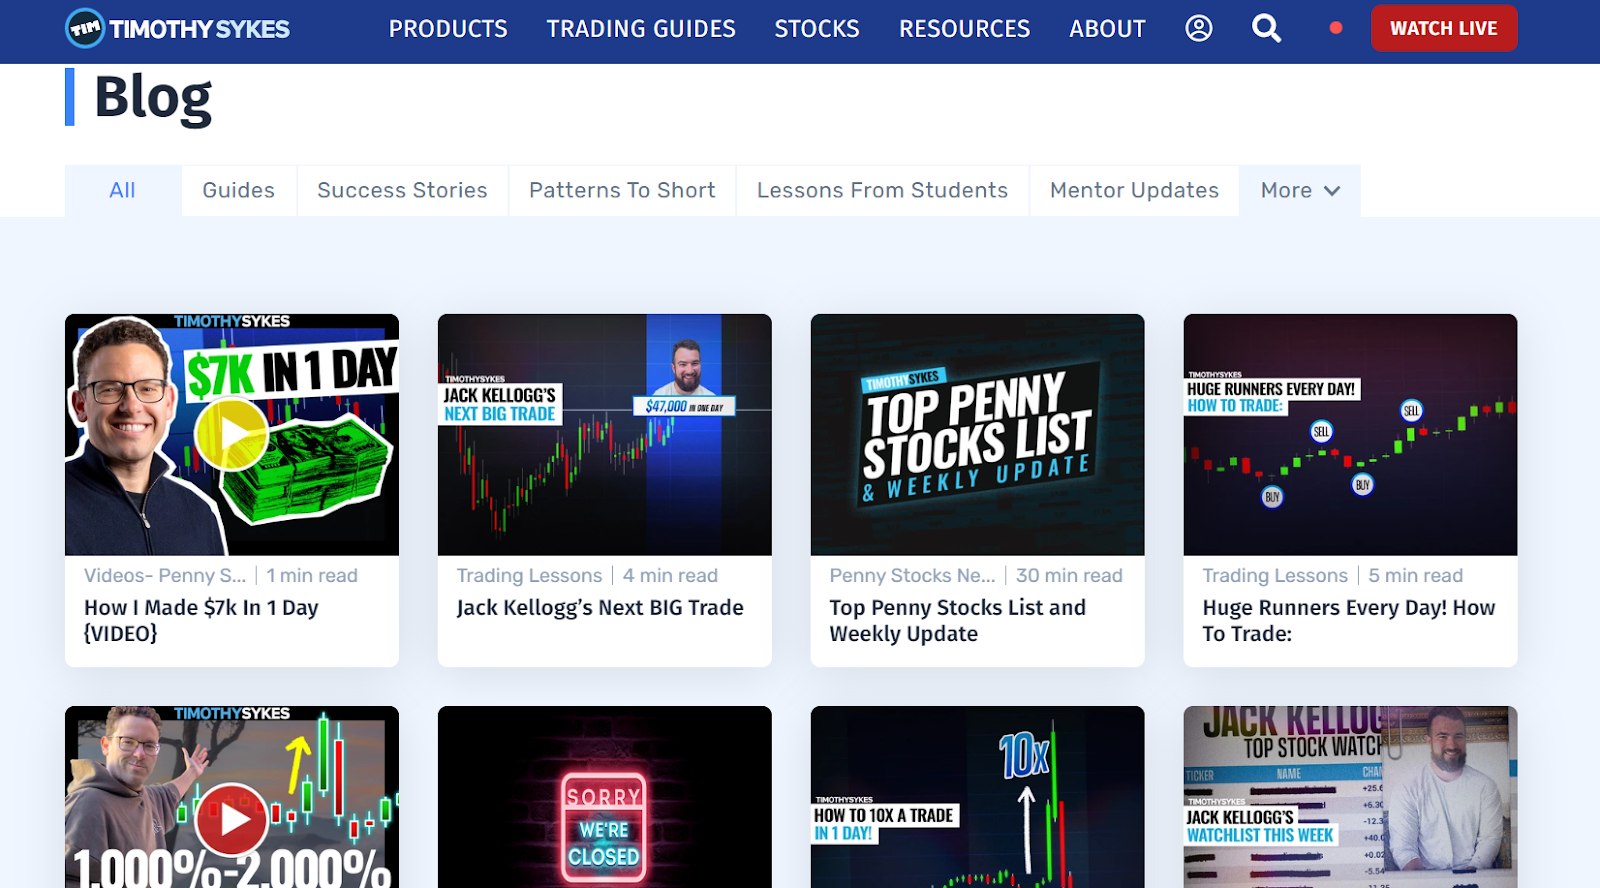Screen dimensions: 1600x888
Task: Open How to 10X a Trade thumbnail
Action: 978,797
